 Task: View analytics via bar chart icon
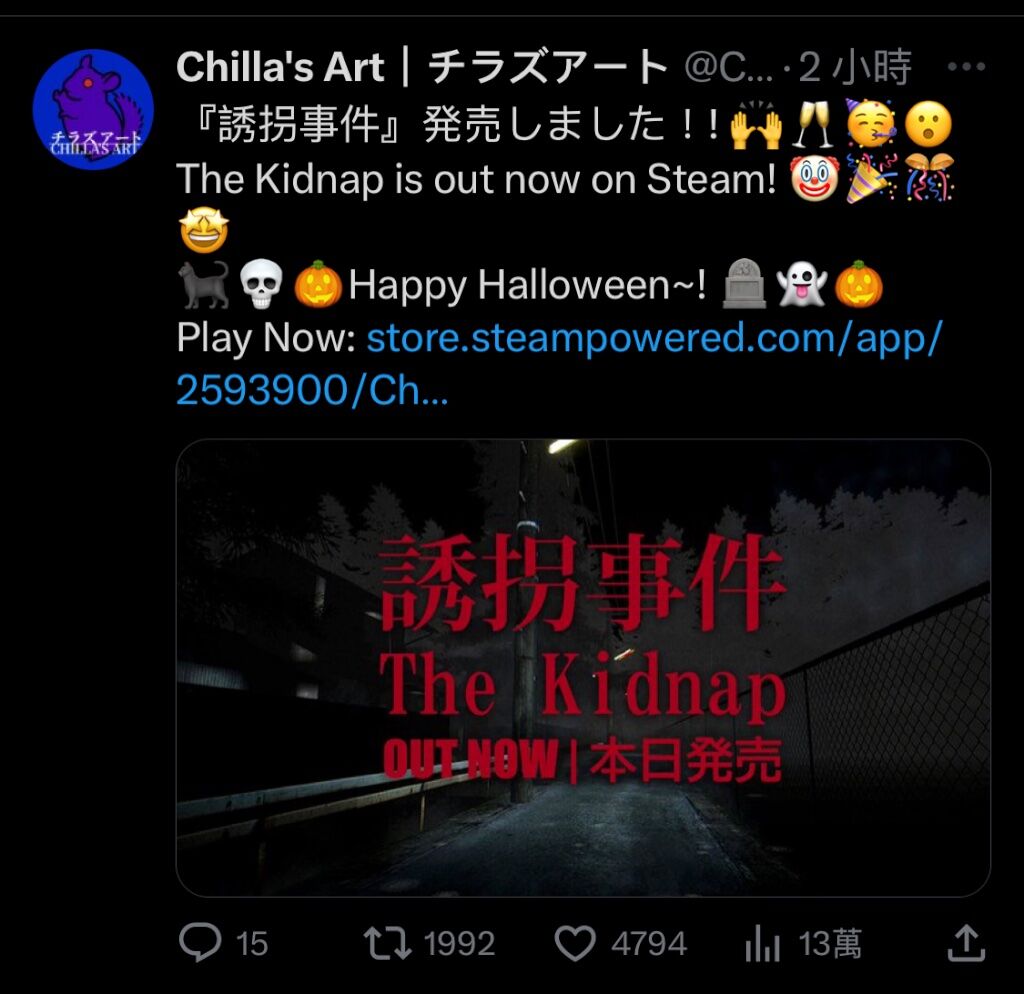(762, 944)
